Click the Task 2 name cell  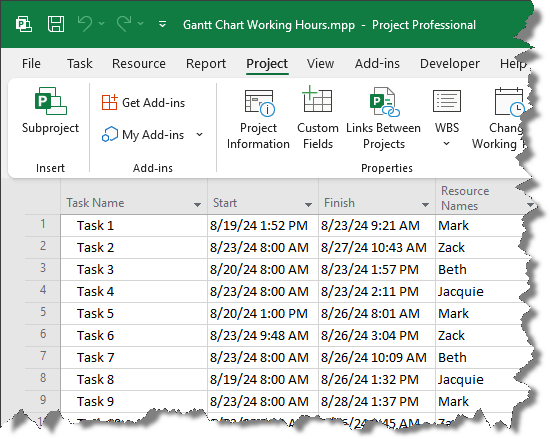pyautogui.click(x=134, y=248)
